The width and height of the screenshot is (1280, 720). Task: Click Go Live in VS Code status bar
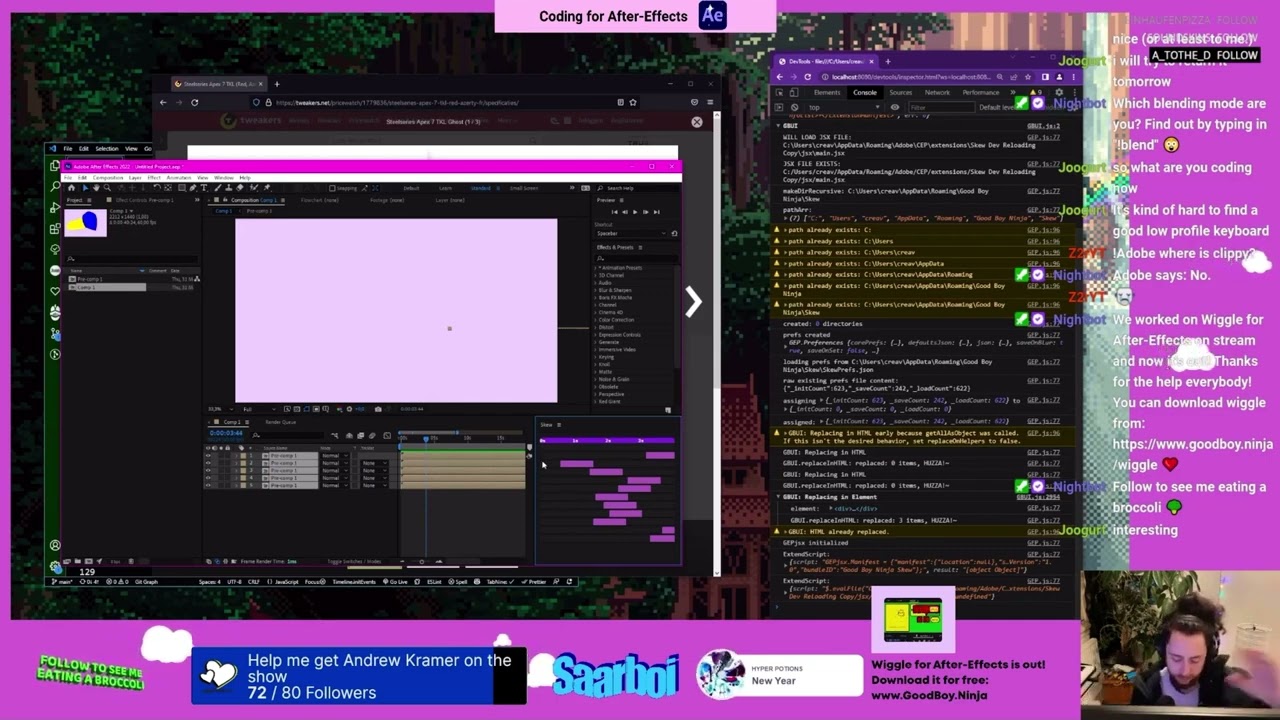(x=395, y=582)
